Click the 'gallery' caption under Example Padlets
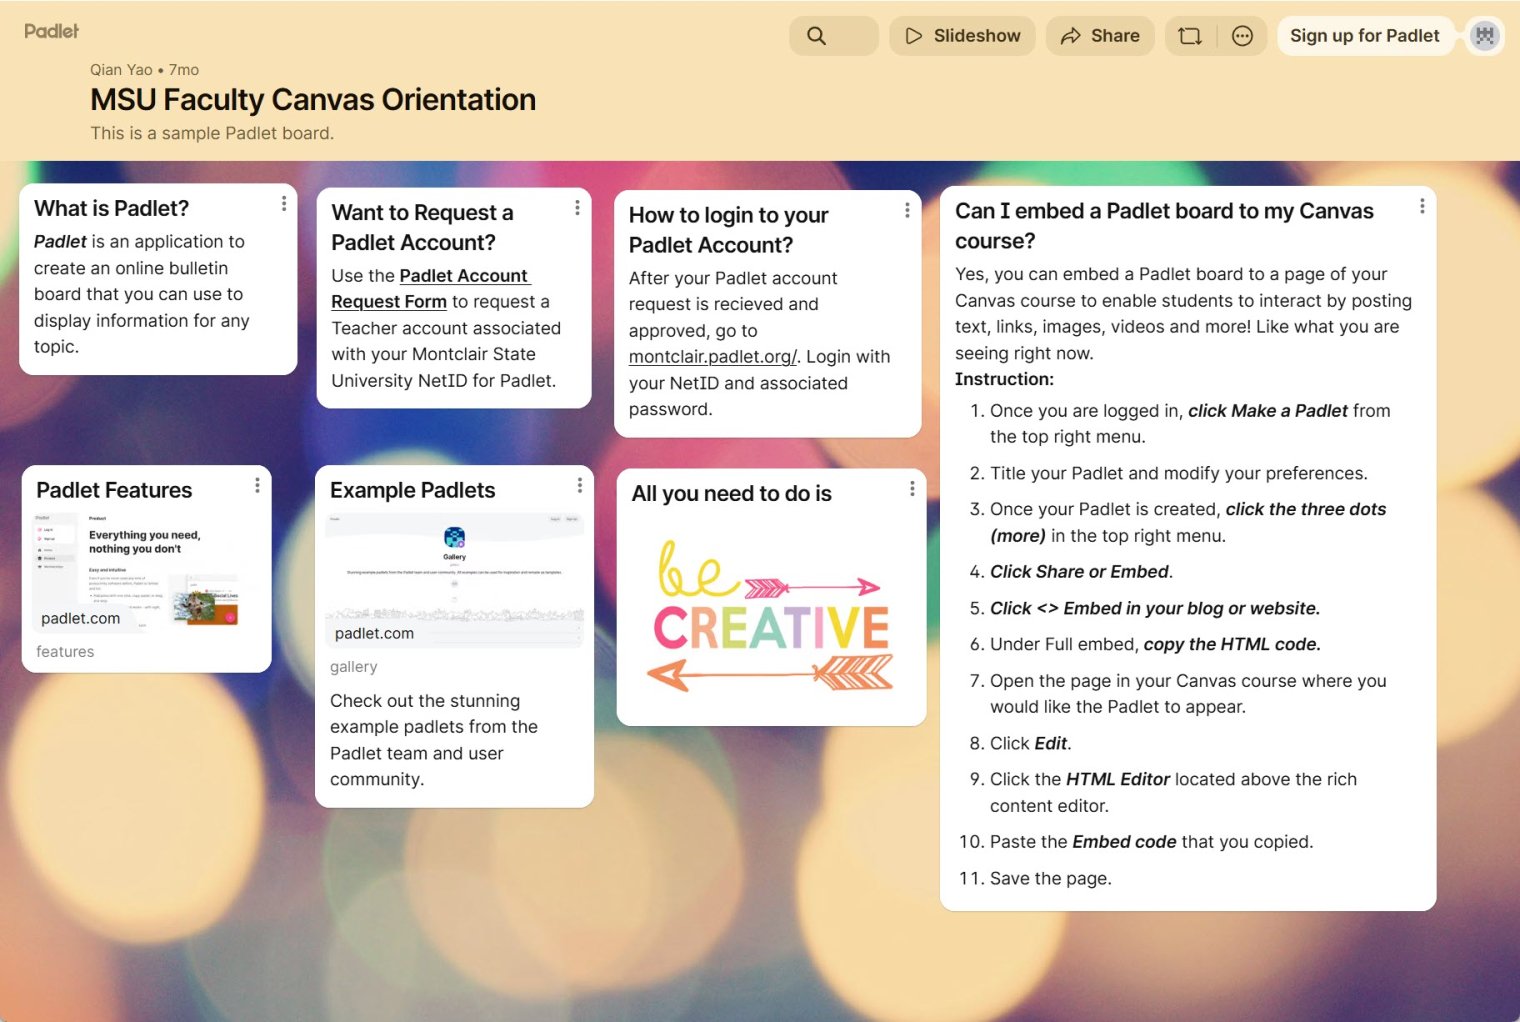The height and width of the screenshot is (1022, 1520). coord(353,667)
